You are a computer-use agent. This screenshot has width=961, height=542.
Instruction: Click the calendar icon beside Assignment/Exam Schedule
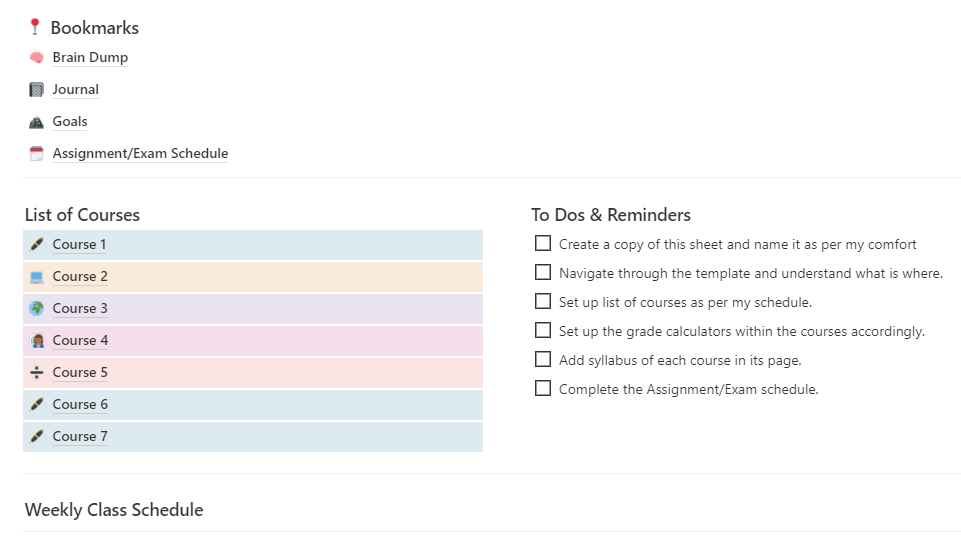click(36, 154)
